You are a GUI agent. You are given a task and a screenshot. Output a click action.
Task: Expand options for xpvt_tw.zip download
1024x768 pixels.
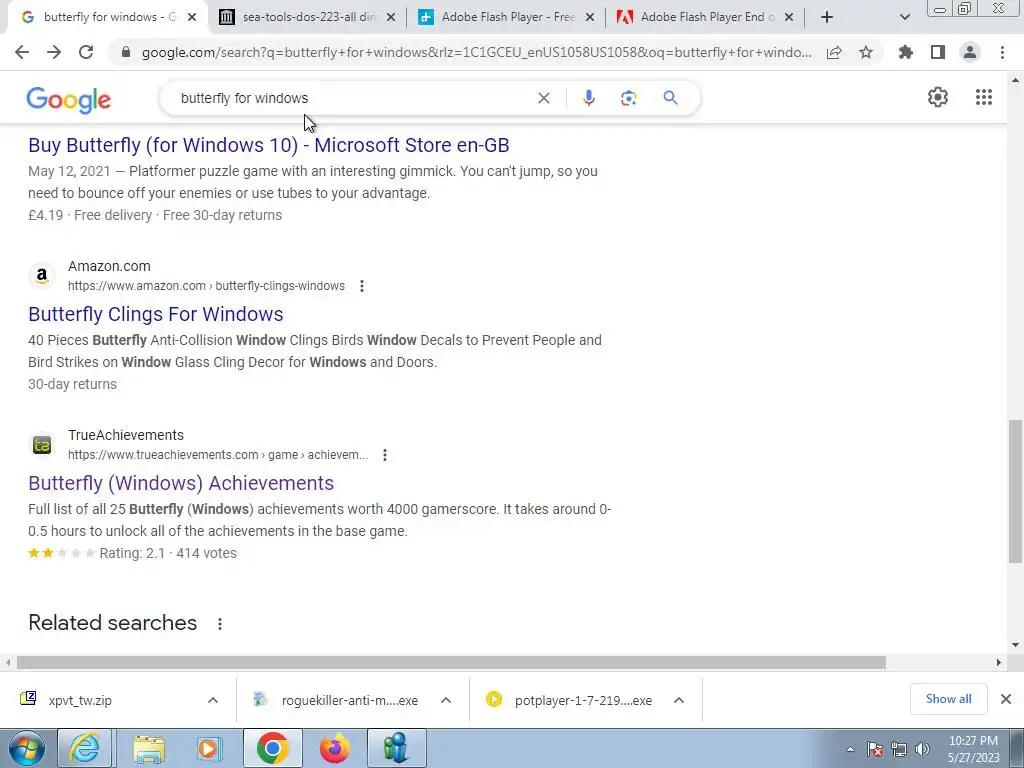213,700
